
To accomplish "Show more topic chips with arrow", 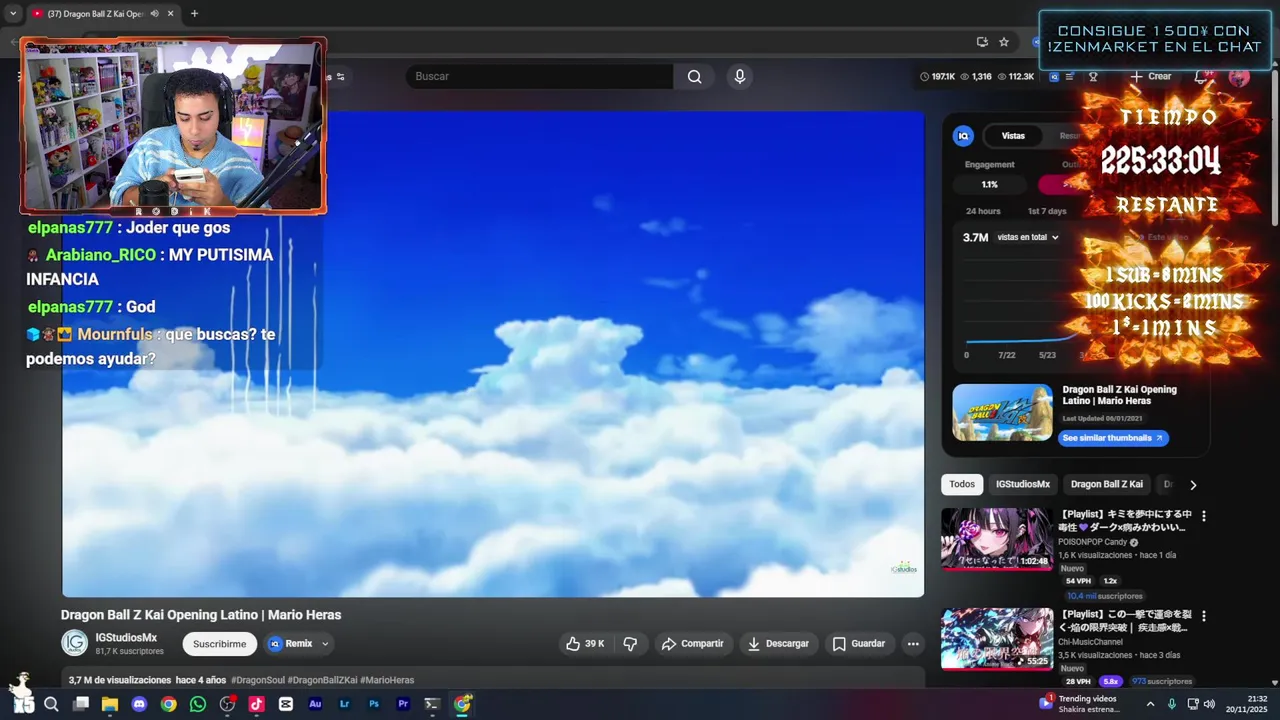I will (x=1192, y=485).
